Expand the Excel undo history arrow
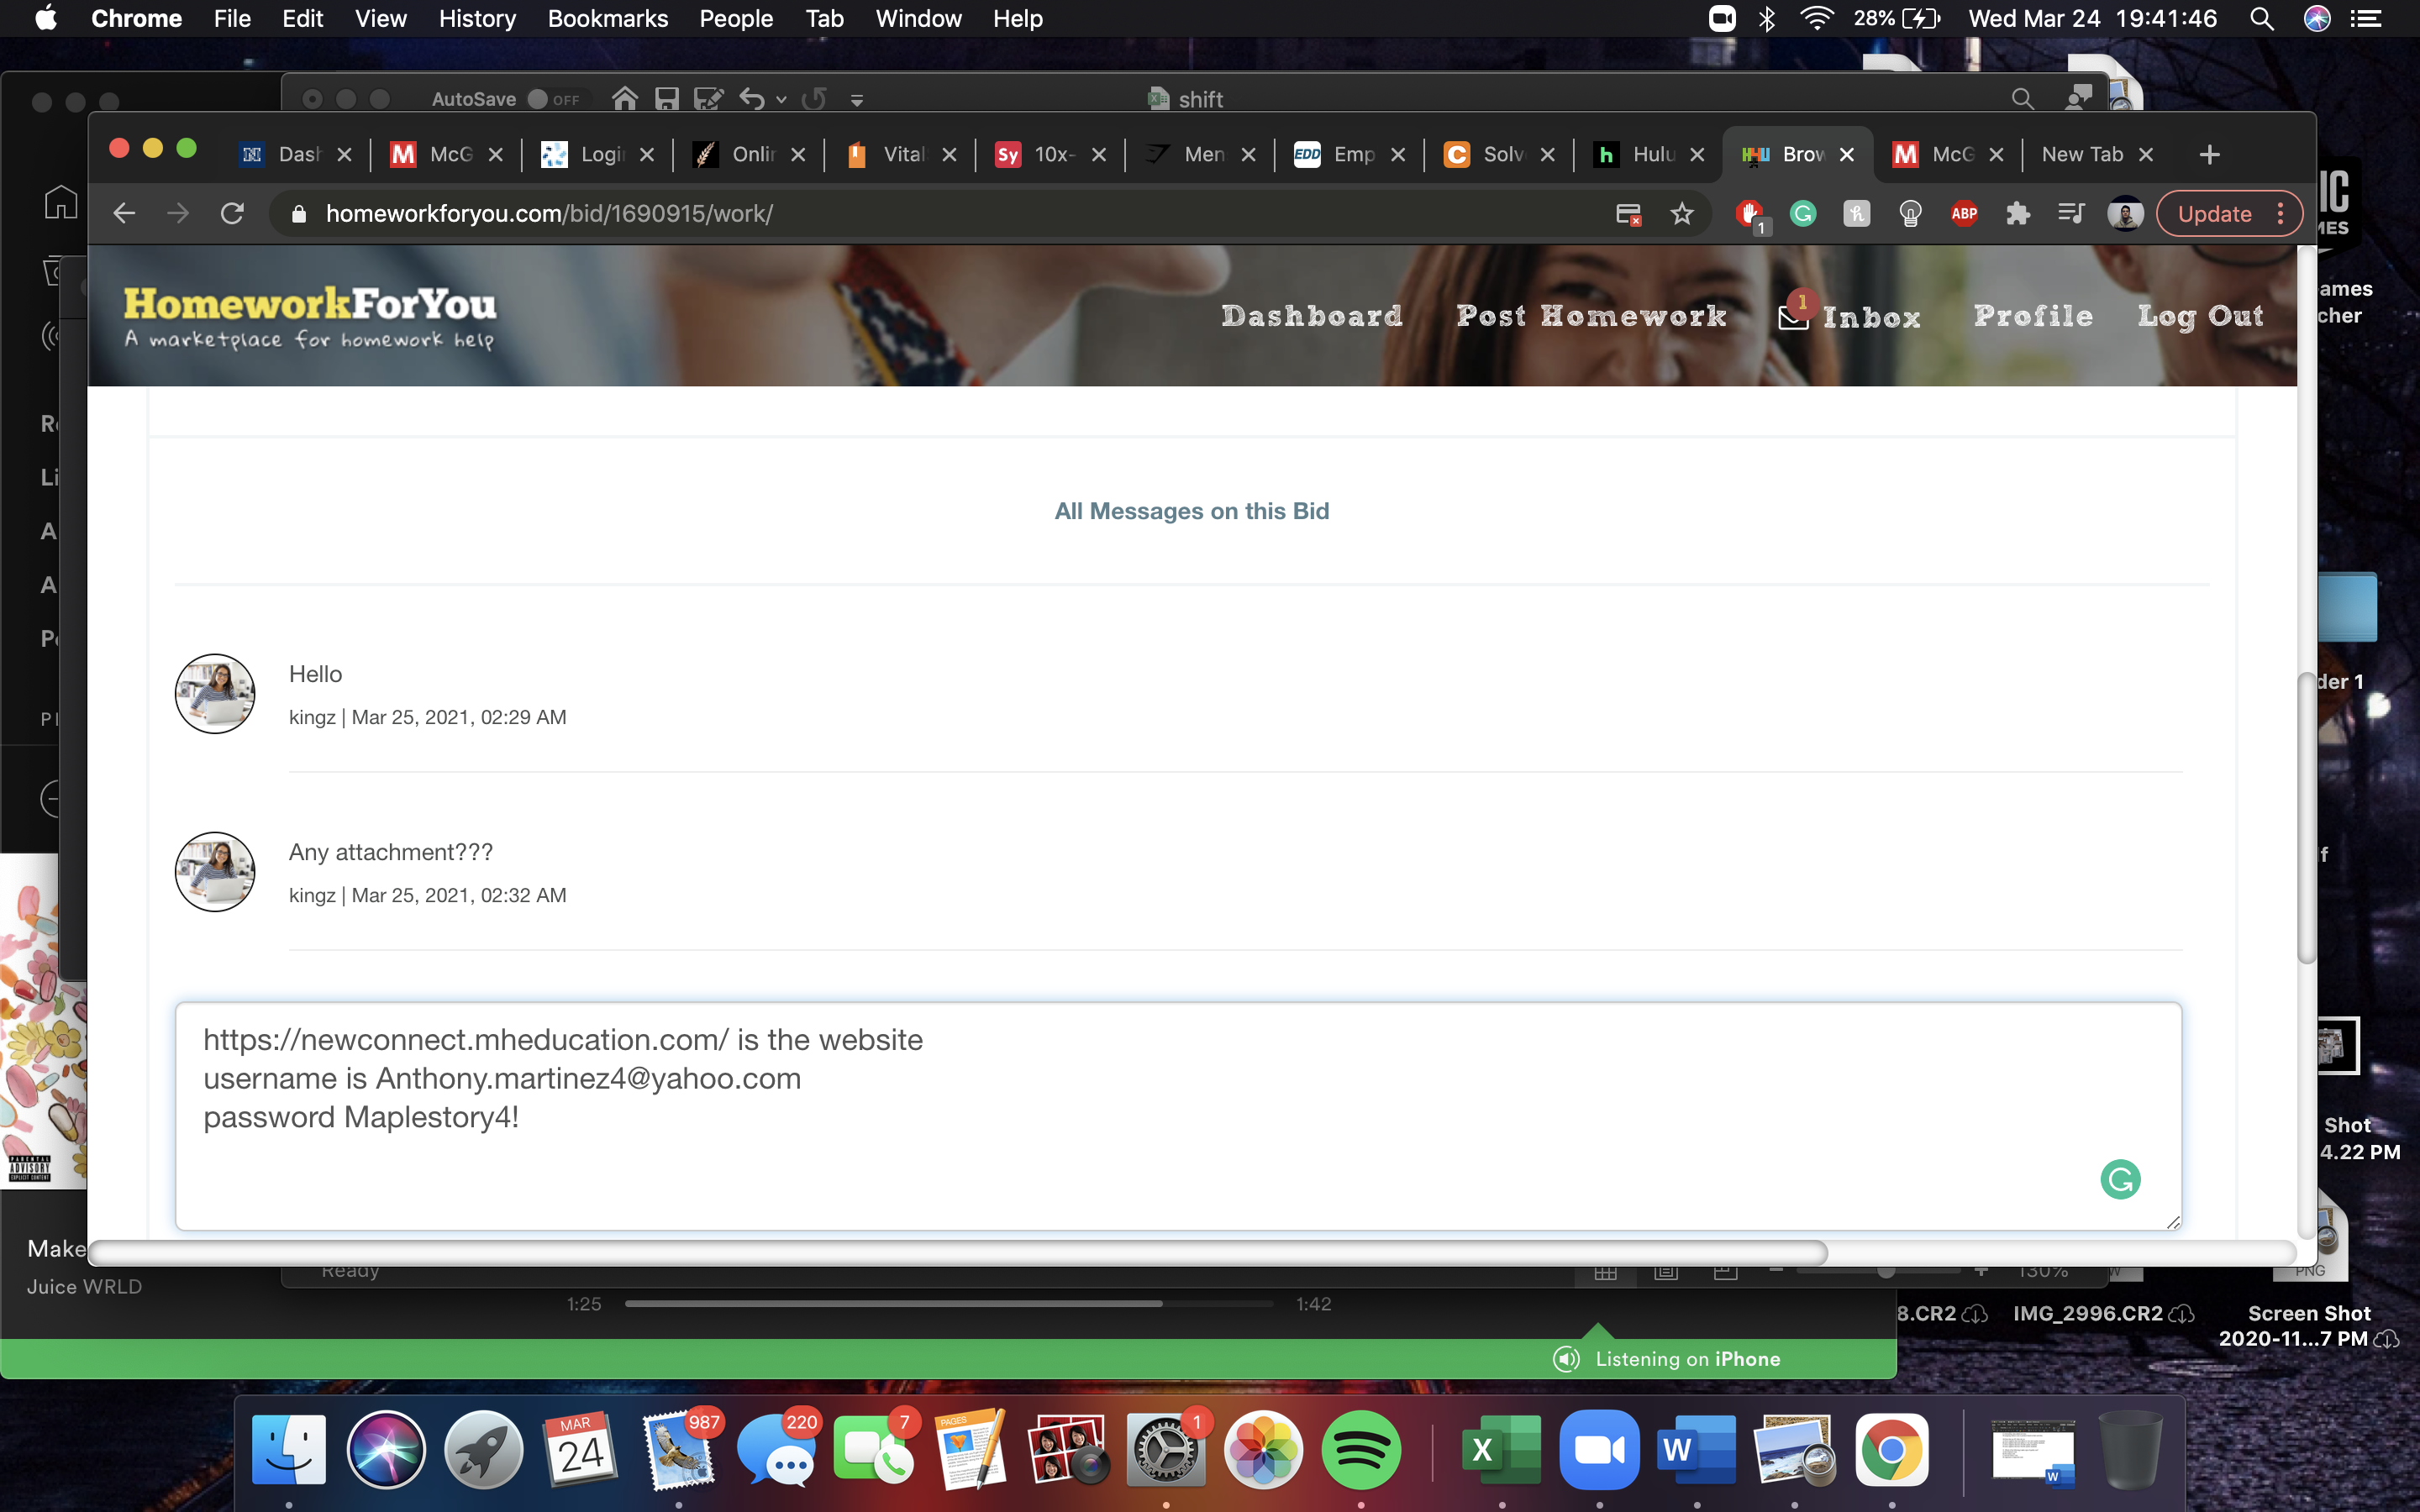This screenshot has height=1512, width=2420. tap(781, 99)
